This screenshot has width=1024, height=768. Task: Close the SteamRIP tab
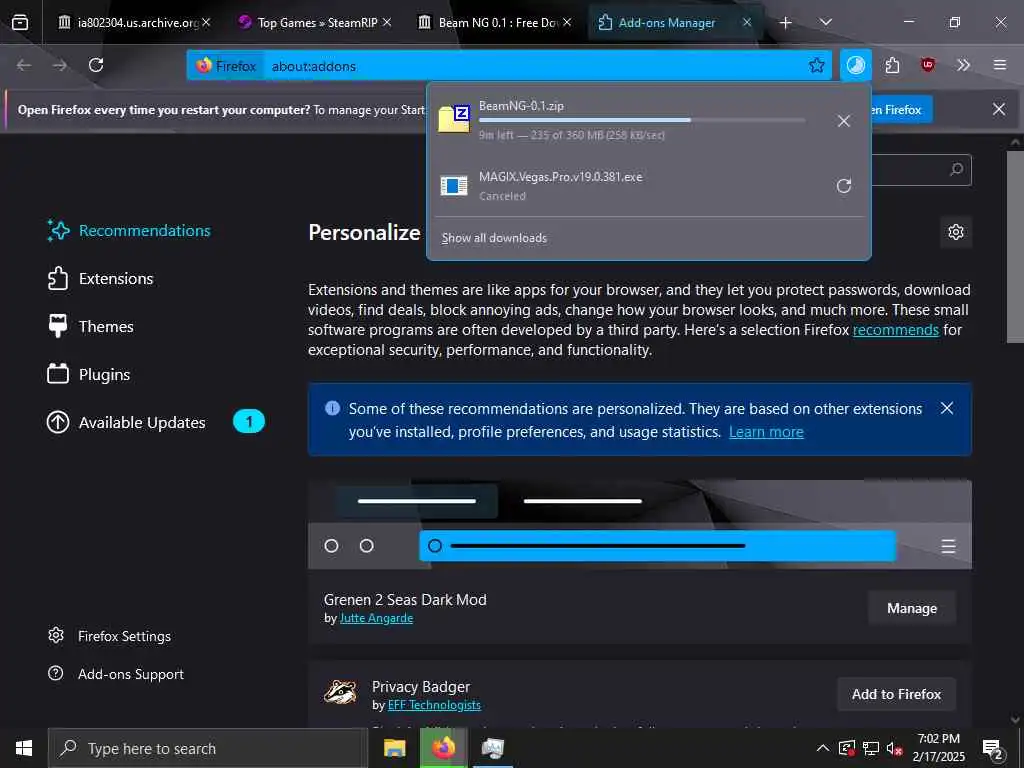[387, 22]
